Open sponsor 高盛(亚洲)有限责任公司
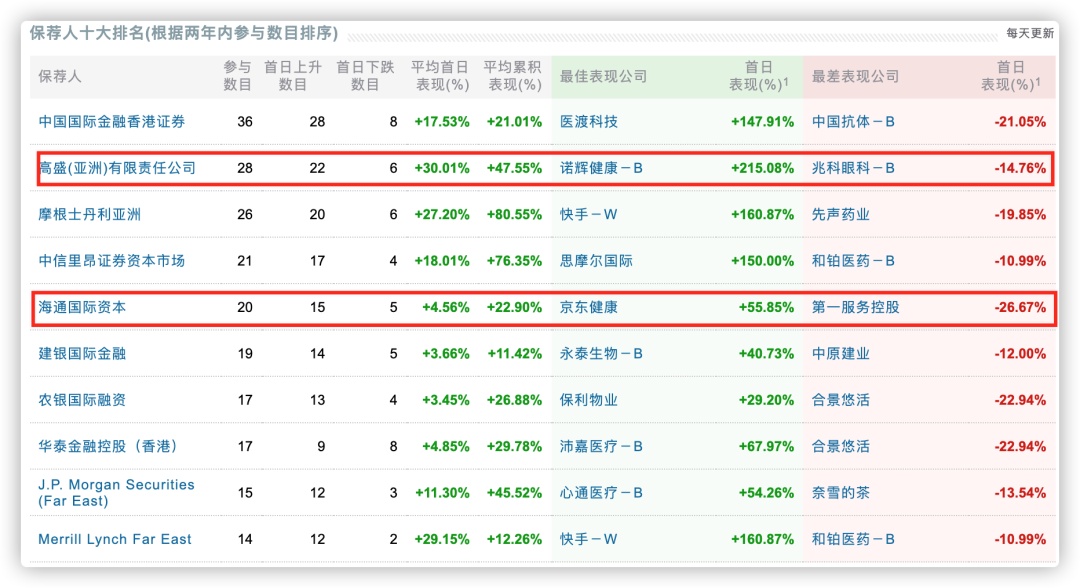Screen dimensions: 1080x588 (x=117, y=168)
